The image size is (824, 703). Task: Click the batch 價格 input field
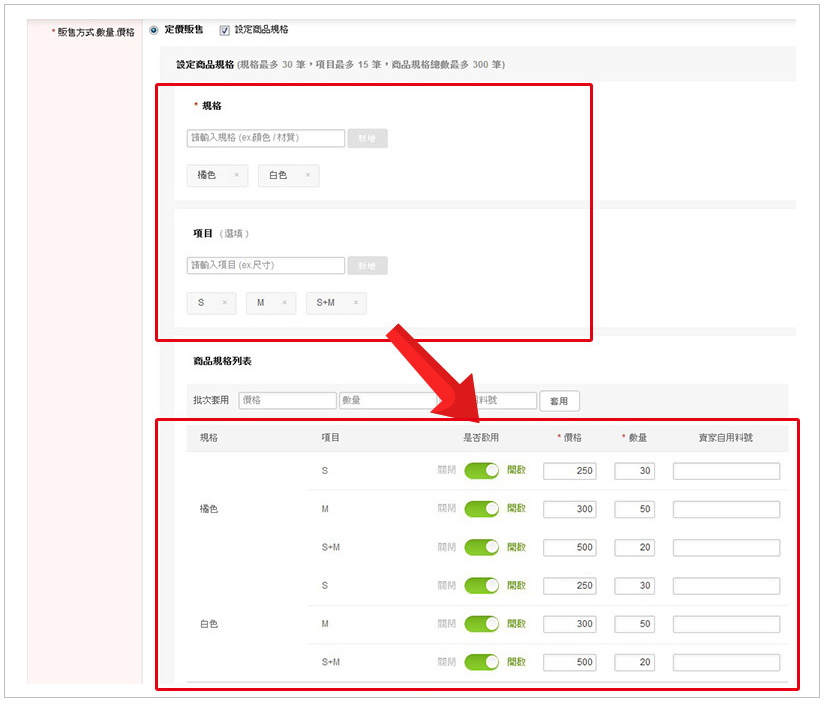(x=287, y=400)
